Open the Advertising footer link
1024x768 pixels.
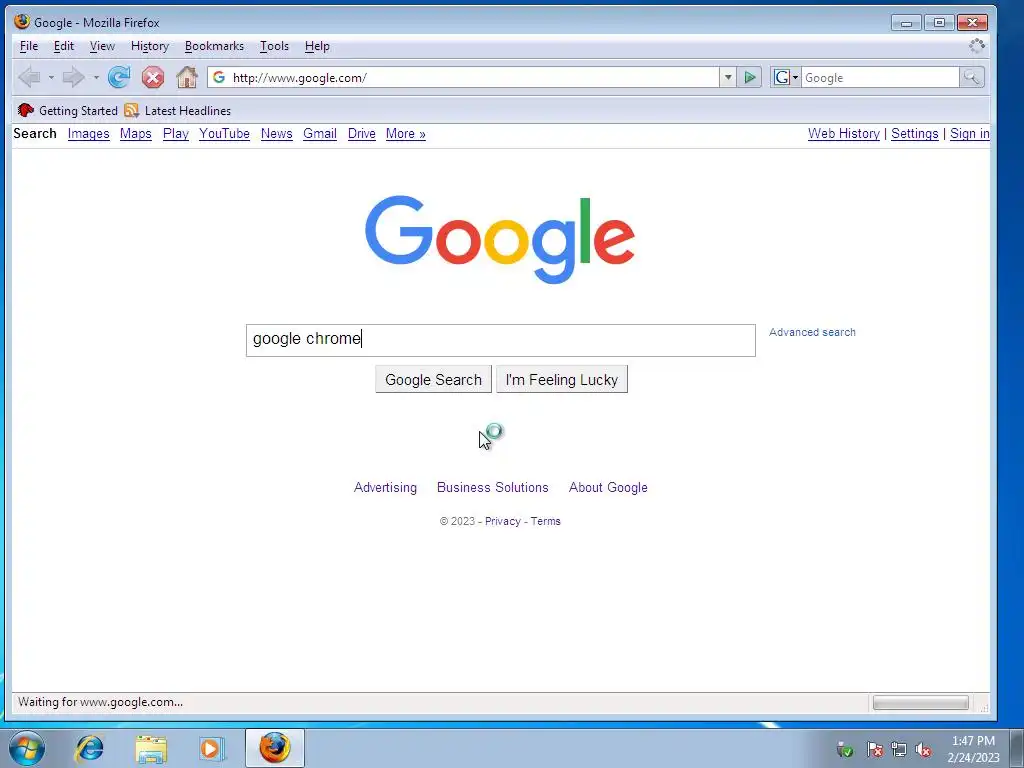coord(385,487)
